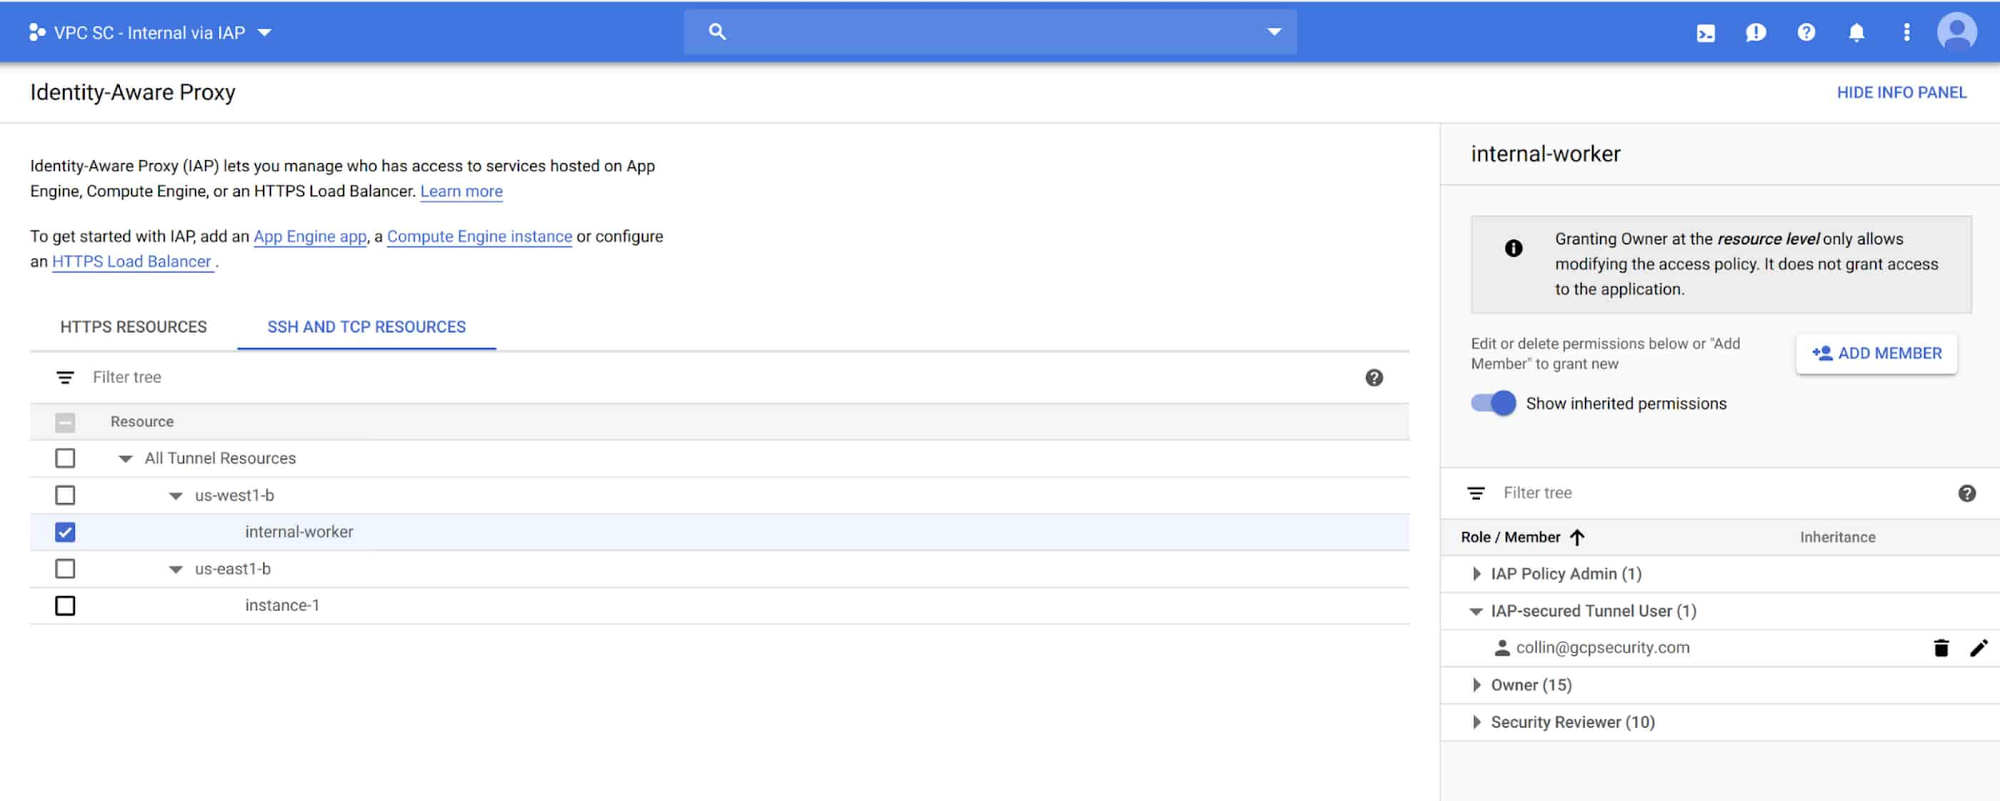Check the us-west1-b checkbox

(65, 495)
